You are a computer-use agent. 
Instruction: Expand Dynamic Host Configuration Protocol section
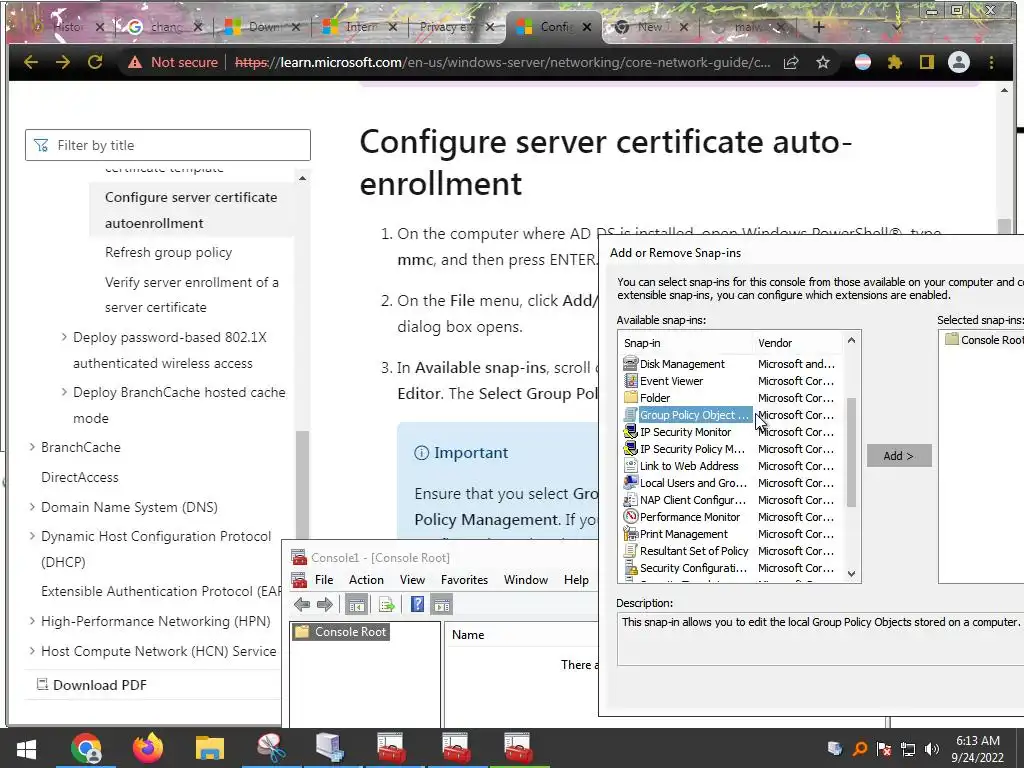point(32,536)
